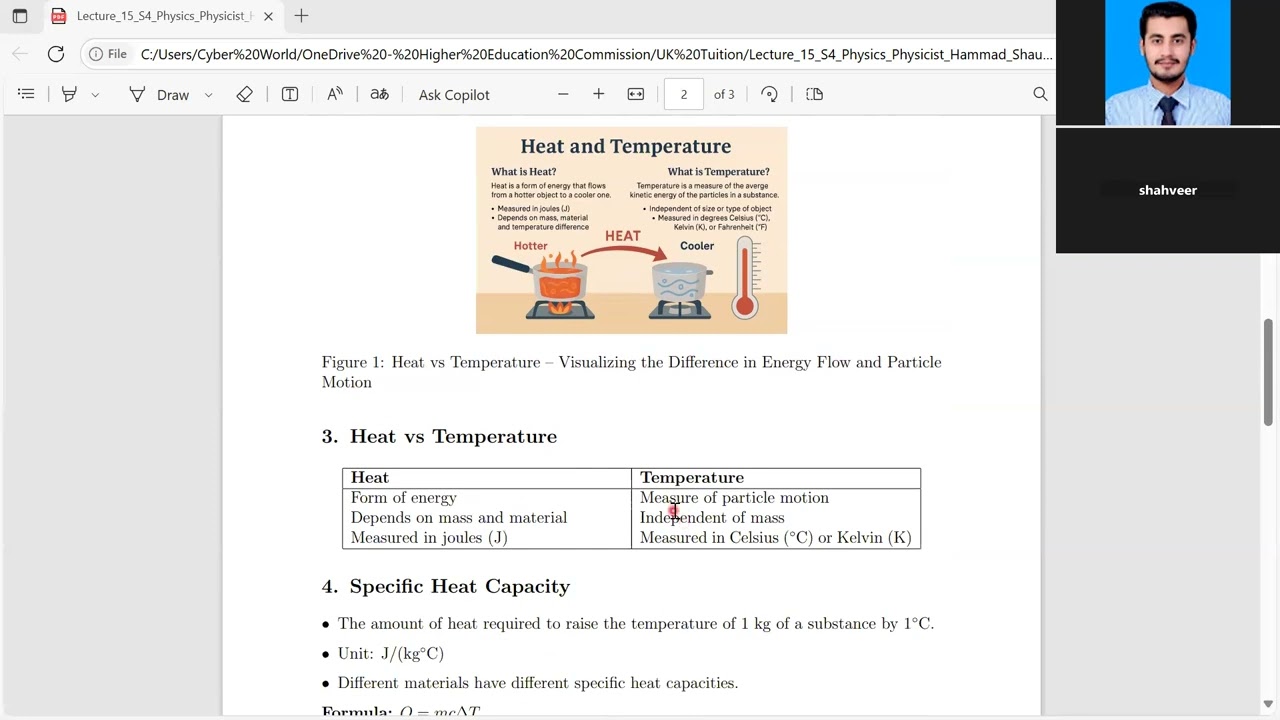This screenshot has height=720, width=1280.
Task: Click the page number field showing 2
Action: click(x=684, y=94)
